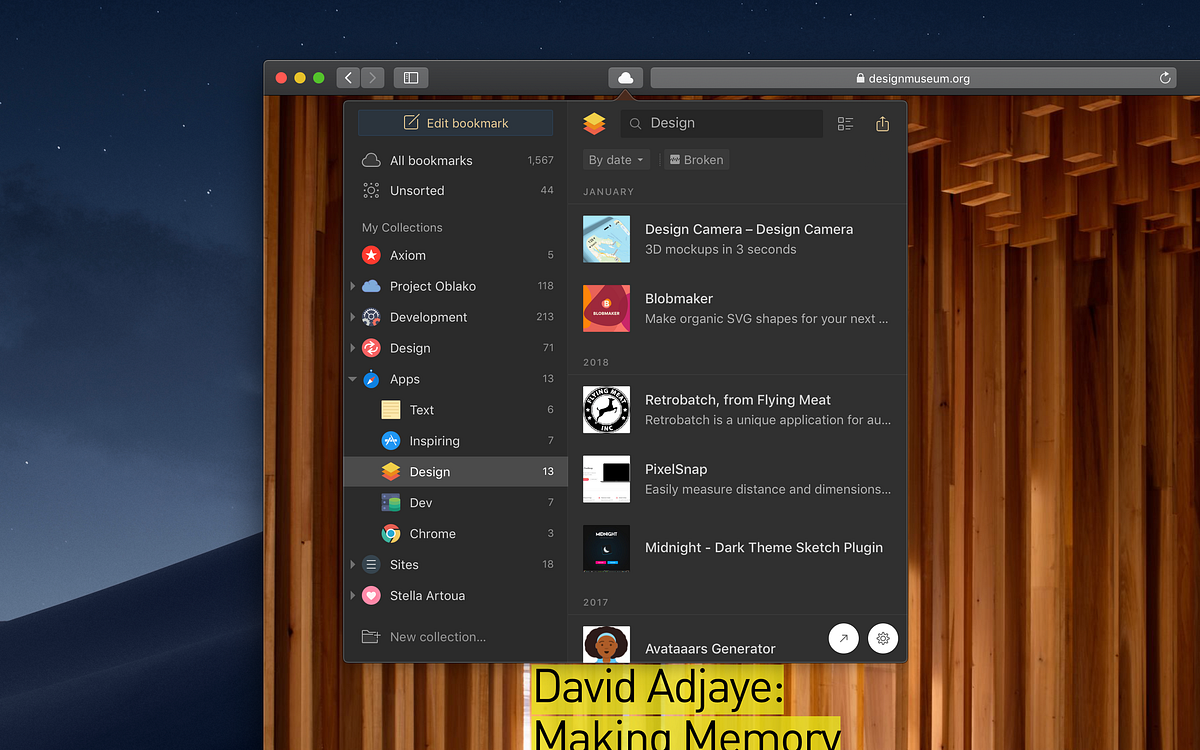
Task: Click the Dev subcollection icon
Action: [391, 503]
